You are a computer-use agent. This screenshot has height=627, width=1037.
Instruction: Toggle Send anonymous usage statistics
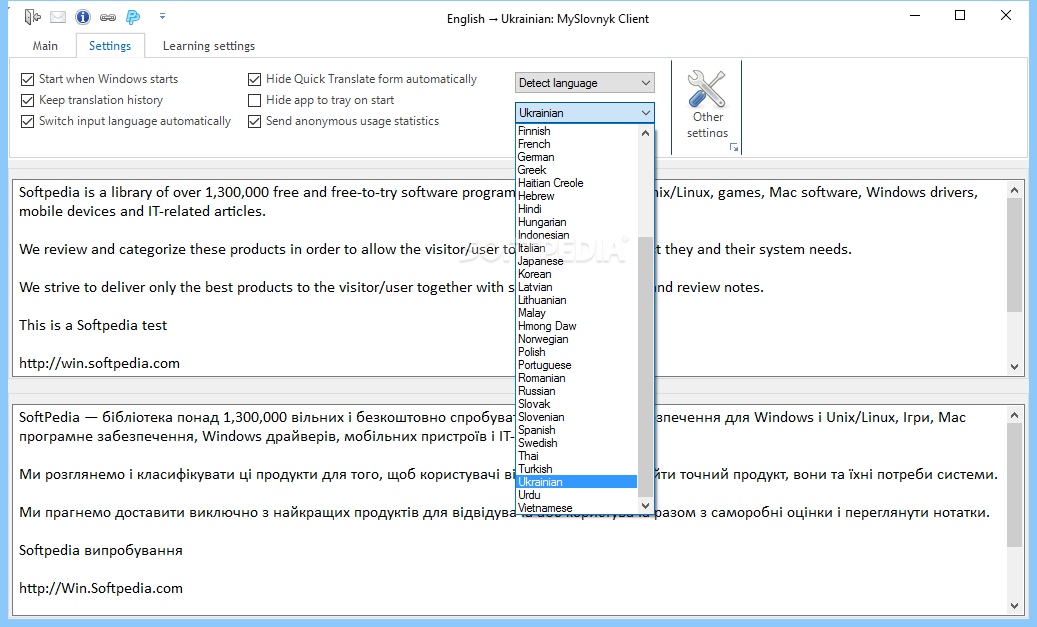[x=344, y=122]
